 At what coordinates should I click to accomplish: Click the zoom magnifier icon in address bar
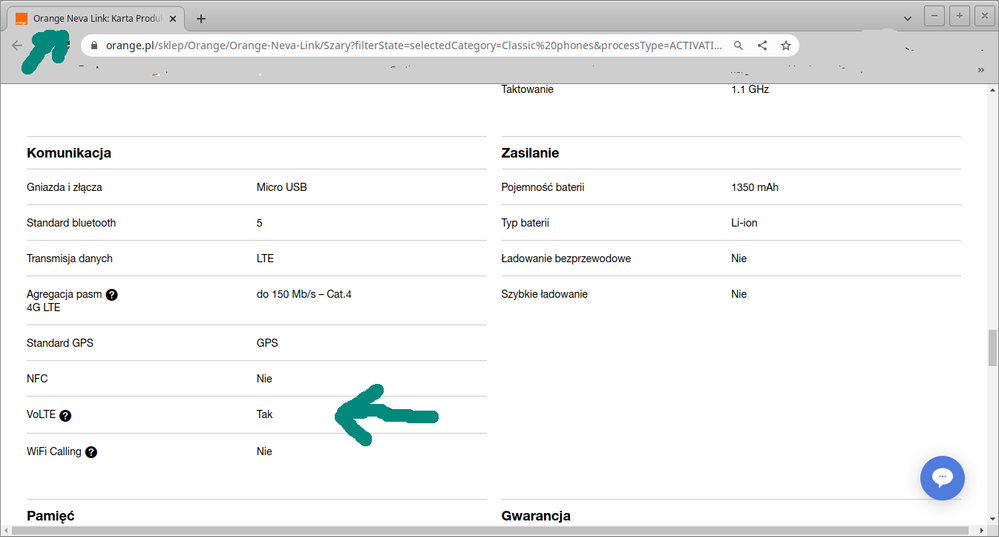tap(738, 46)
